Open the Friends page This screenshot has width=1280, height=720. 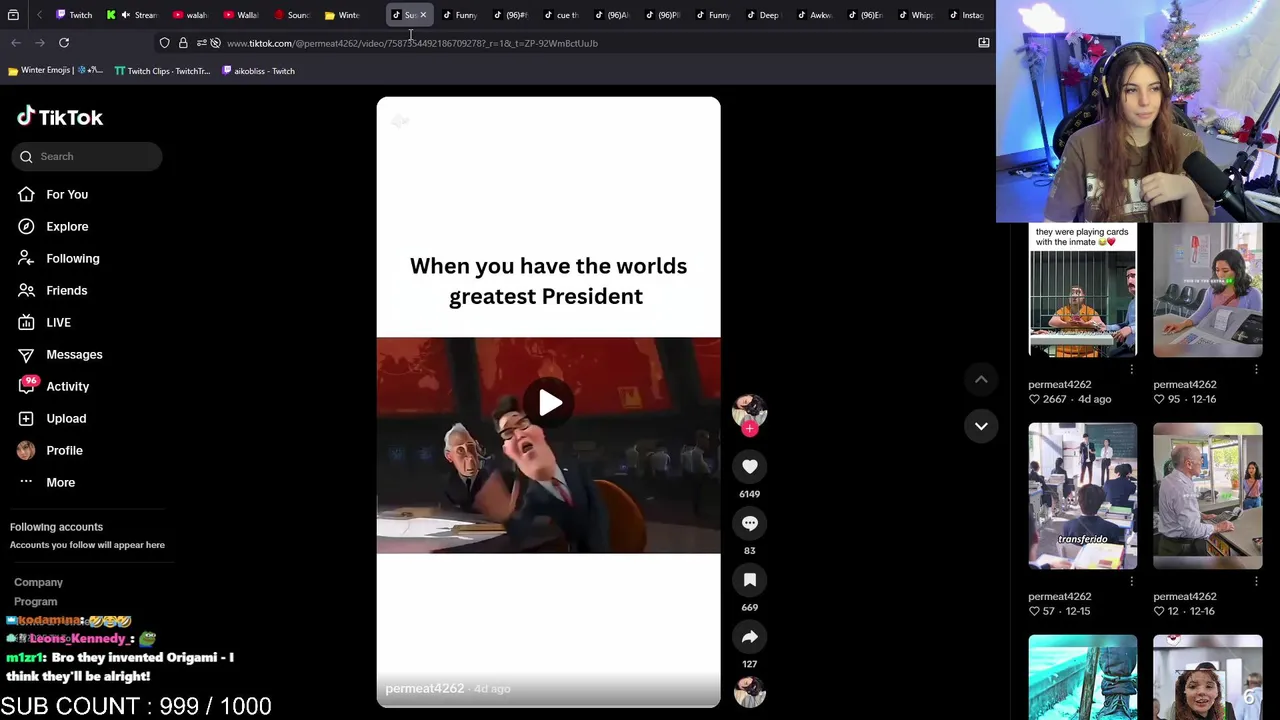click(x=66, y=290)
